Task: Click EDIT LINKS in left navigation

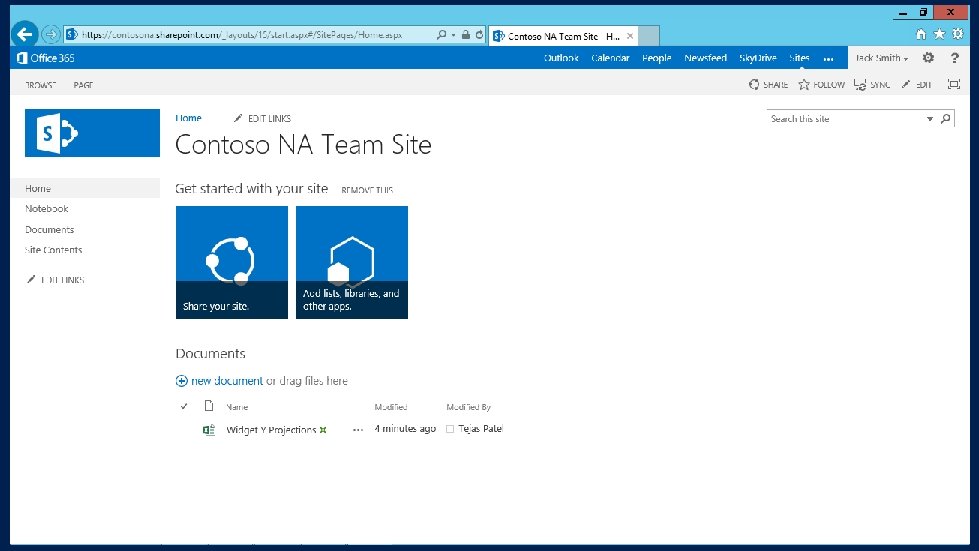Action: (56, 280)
